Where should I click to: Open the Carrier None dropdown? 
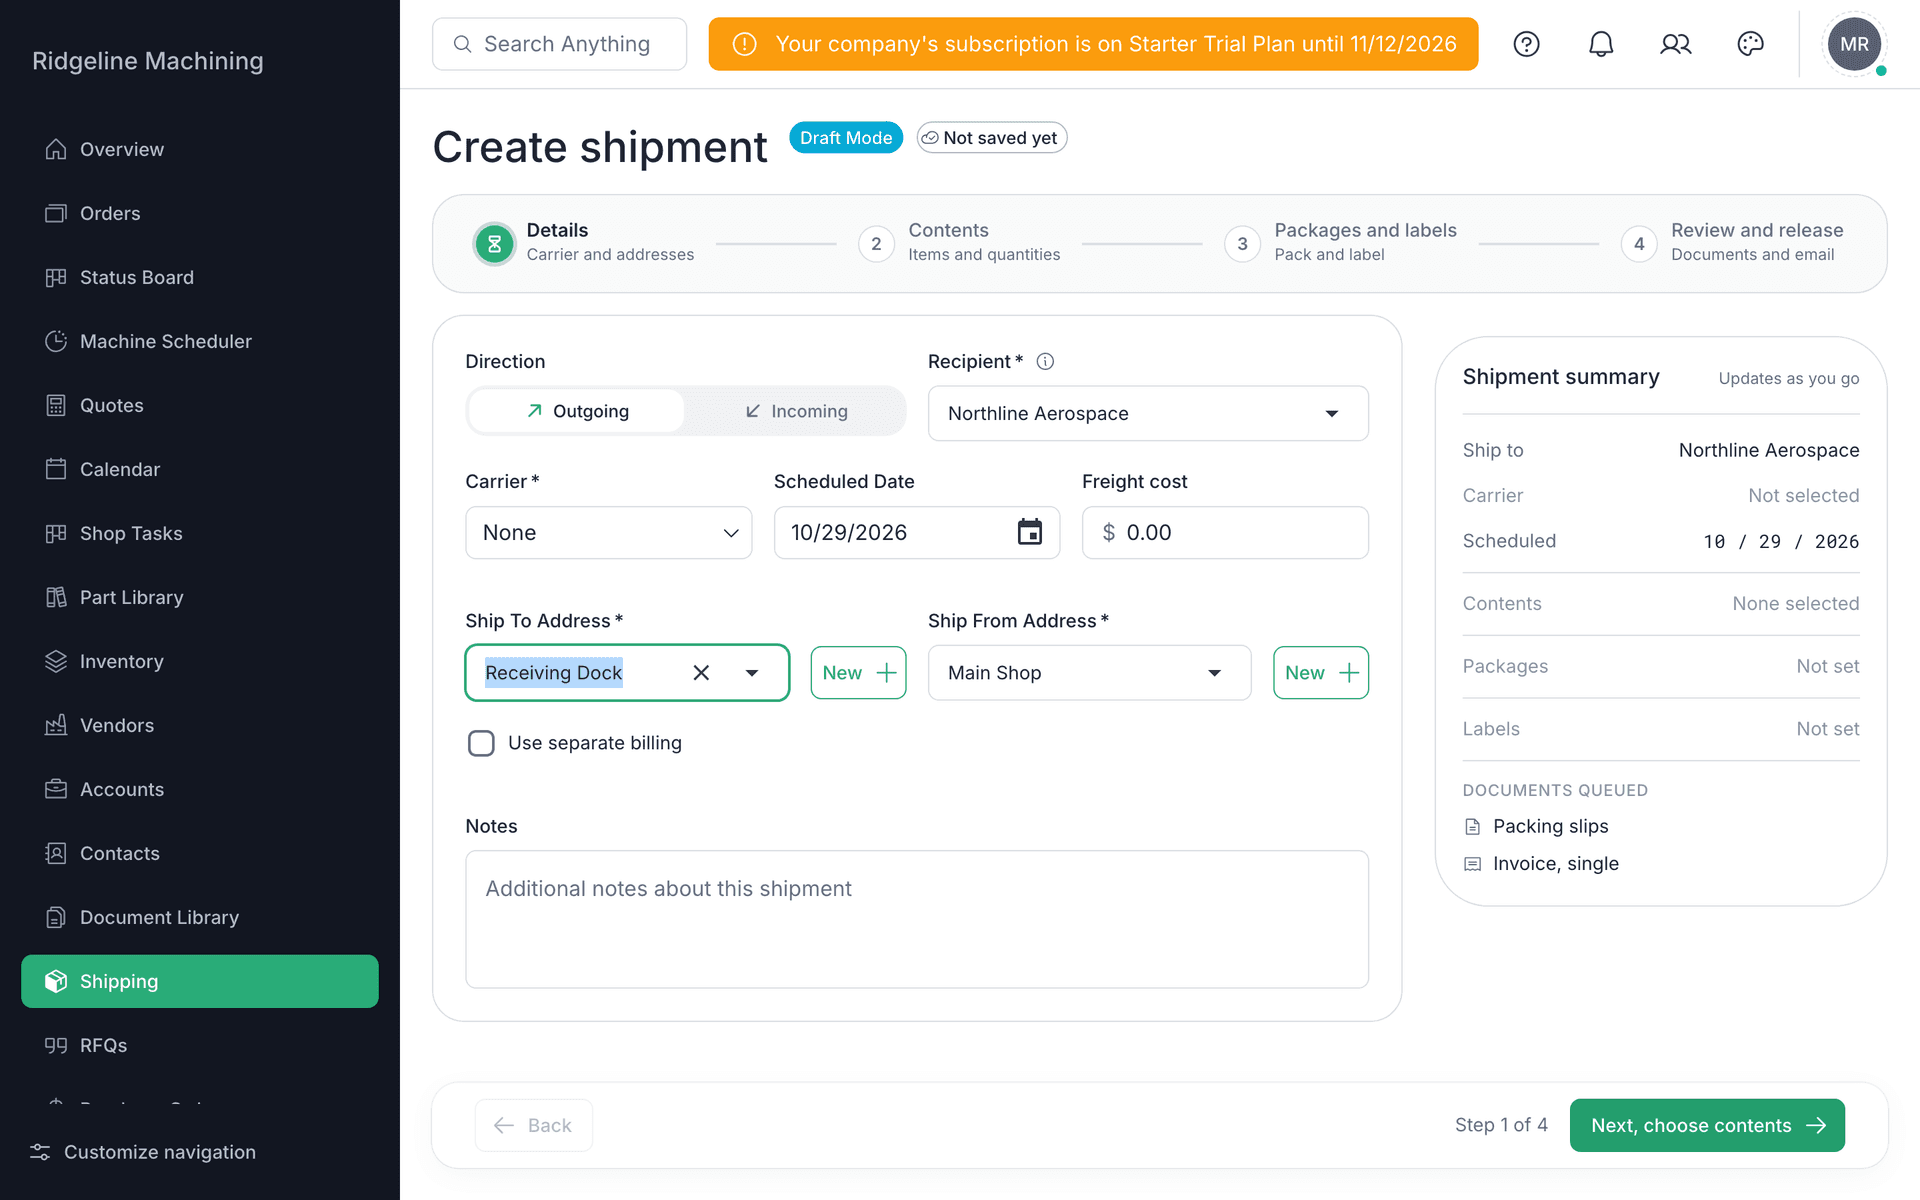[608, 532]
